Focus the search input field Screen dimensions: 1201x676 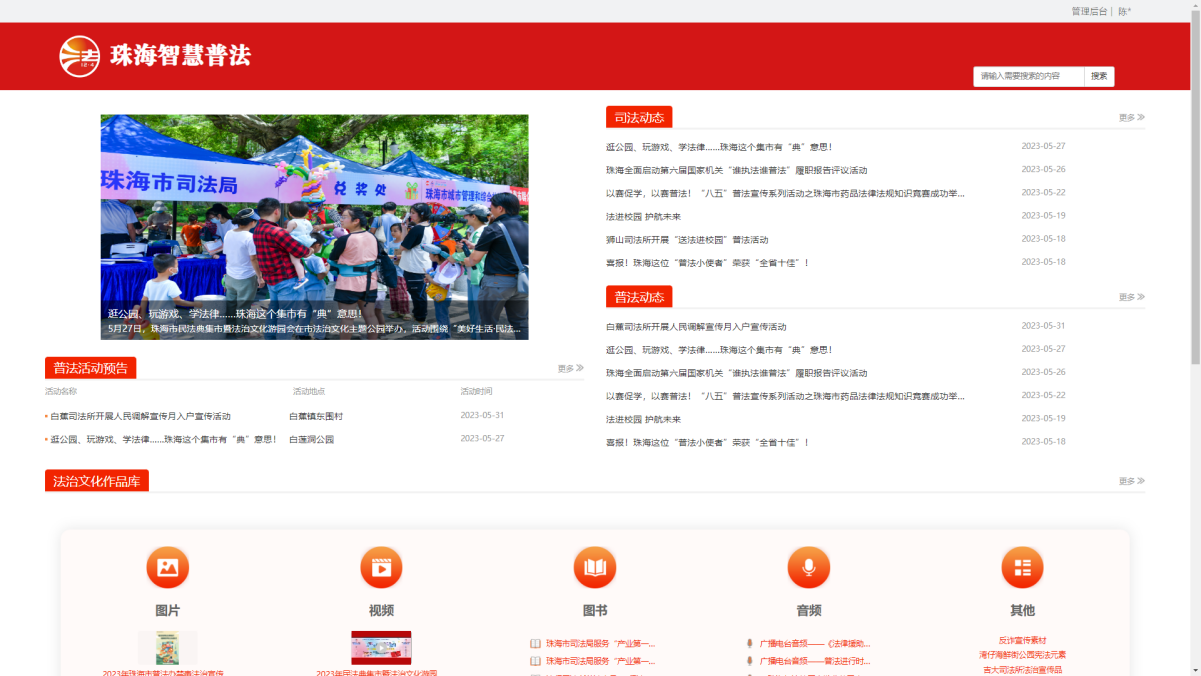(x=1028, y=76)
